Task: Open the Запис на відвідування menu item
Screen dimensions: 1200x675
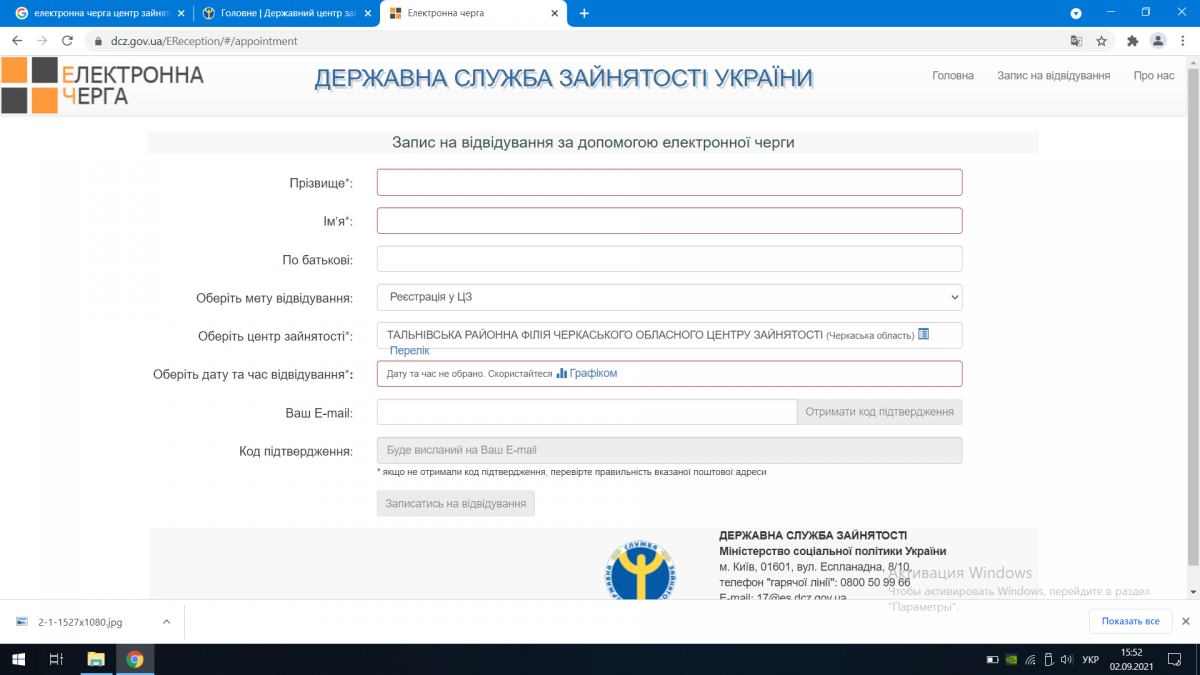Action: click(1053, 76)
